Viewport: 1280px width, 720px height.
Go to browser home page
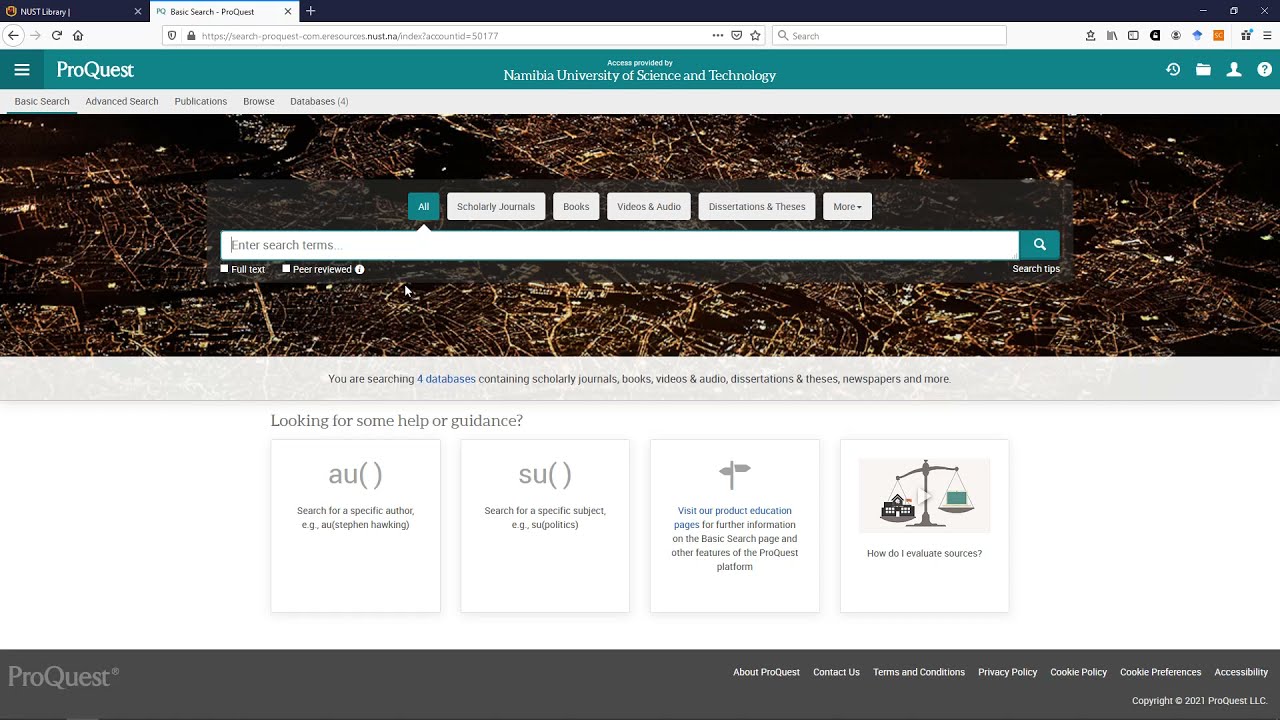click(x=78, y=35)
